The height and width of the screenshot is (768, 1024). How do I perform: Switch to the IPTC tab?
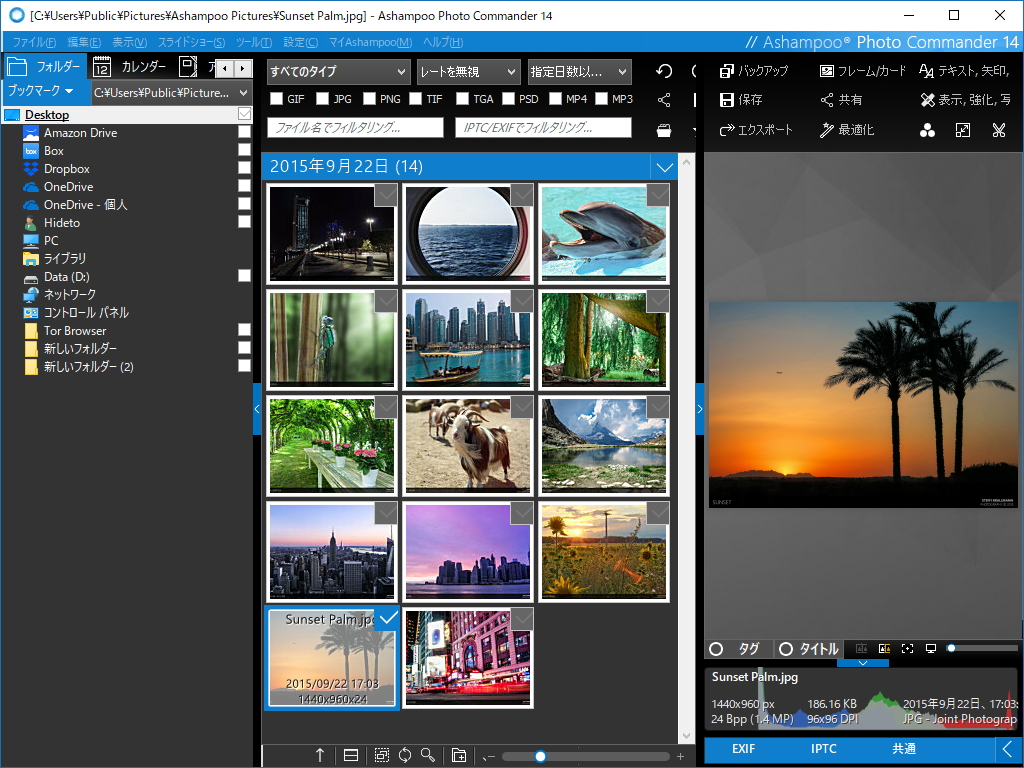pyautogui.click(x=823, y=749)
